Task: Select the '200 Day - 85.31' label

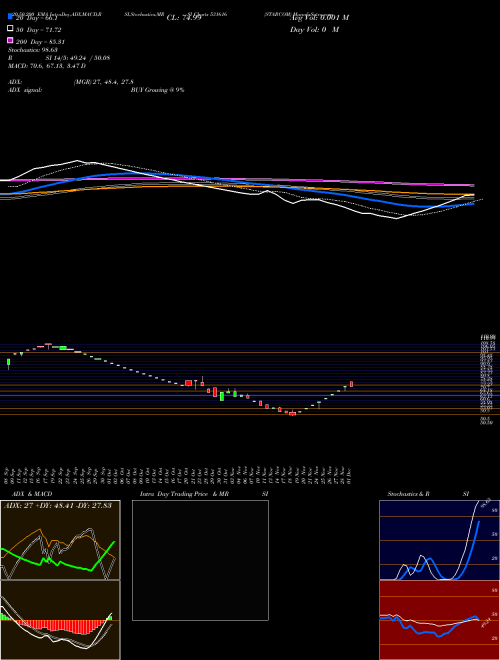Action: click(x=40, y=42)
